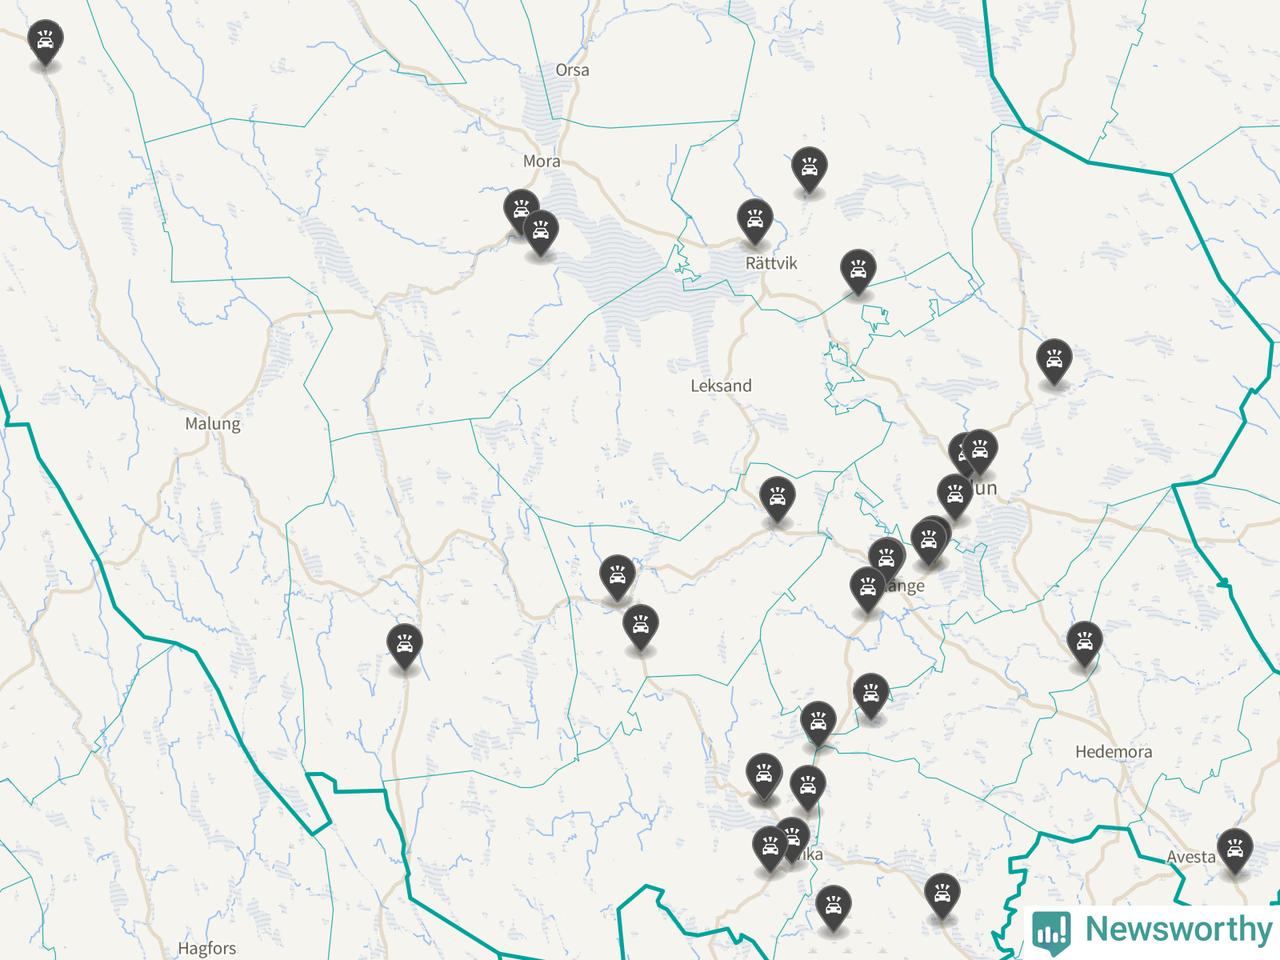Select the lone car marker northeast of Falun

point(1054,361)
